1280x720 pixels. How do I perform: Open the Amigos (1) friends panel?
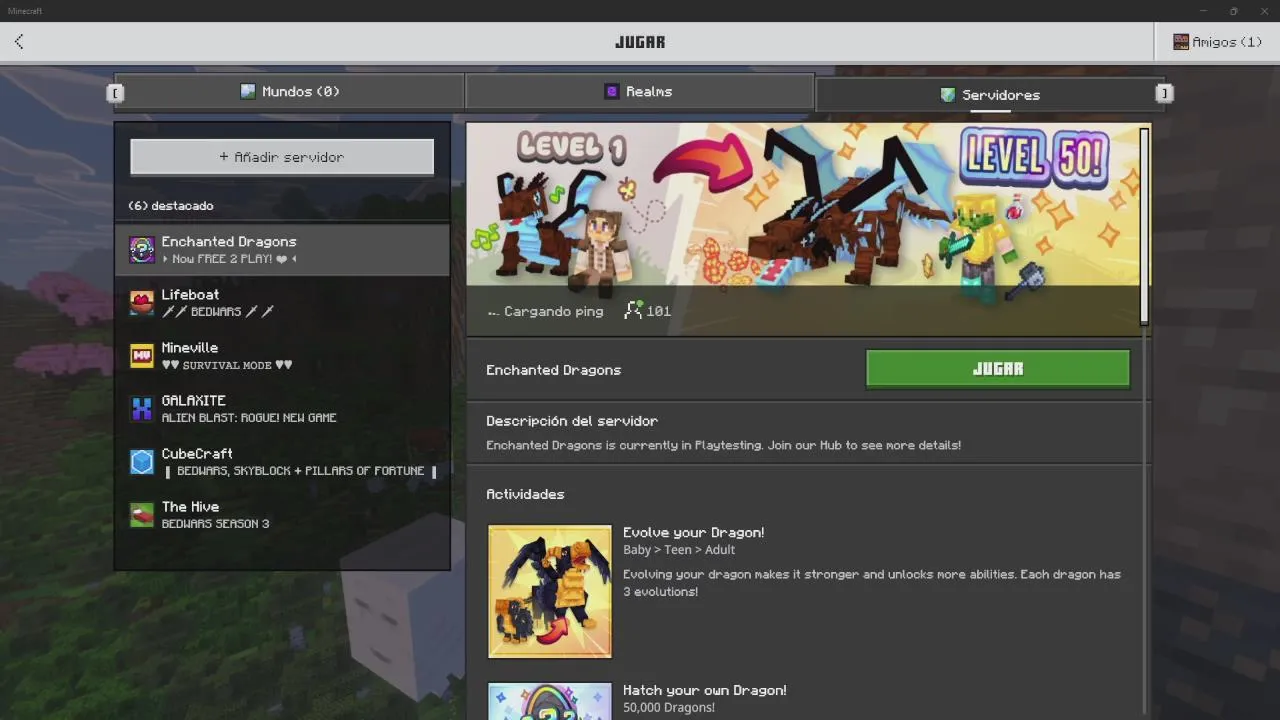(1217, 42)
